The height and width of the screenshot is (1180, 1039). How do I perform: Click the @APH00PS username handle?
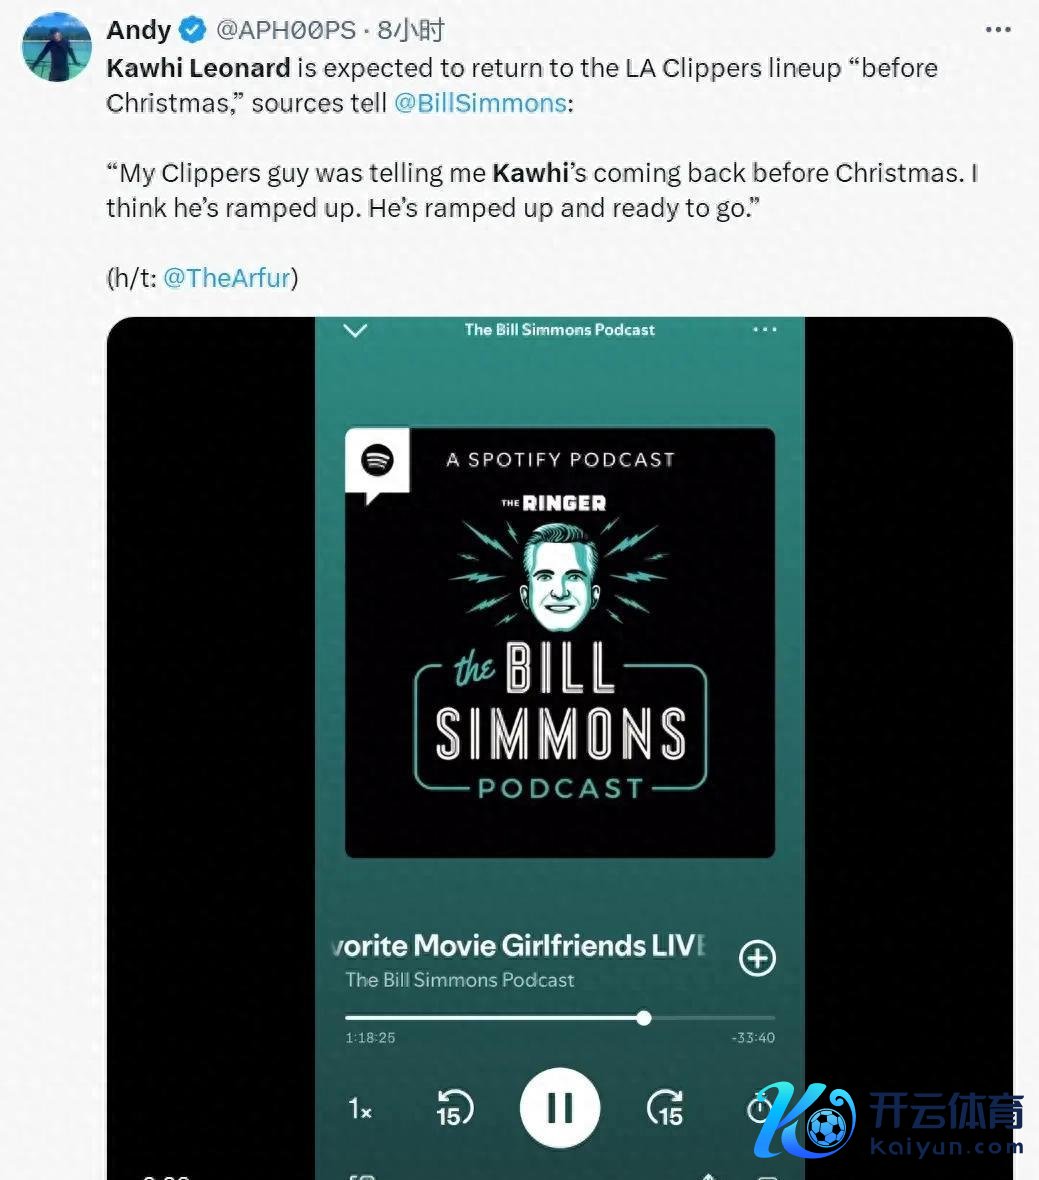click(286, 30)
